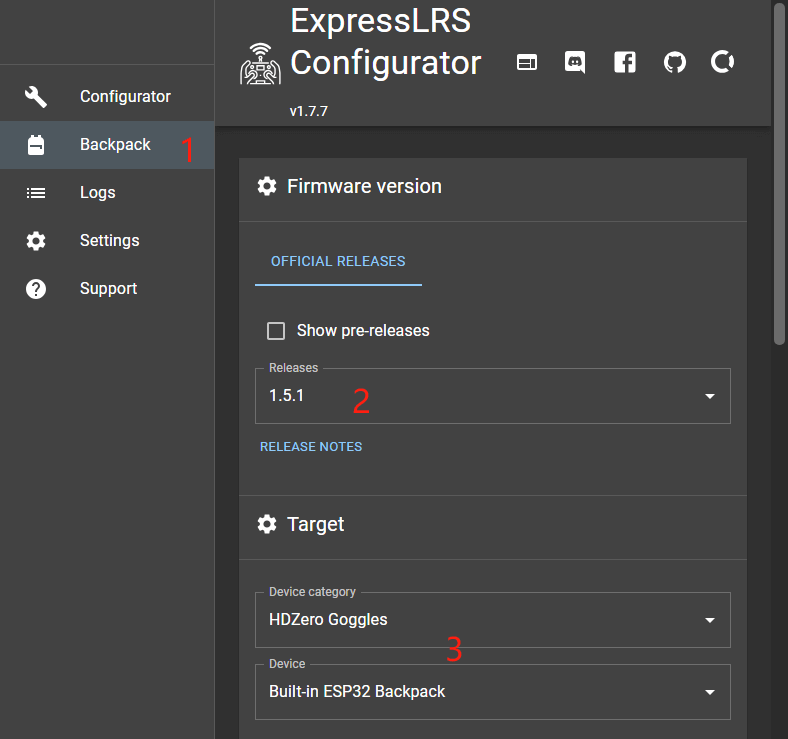Open the Release Notes link

(311, 447)
